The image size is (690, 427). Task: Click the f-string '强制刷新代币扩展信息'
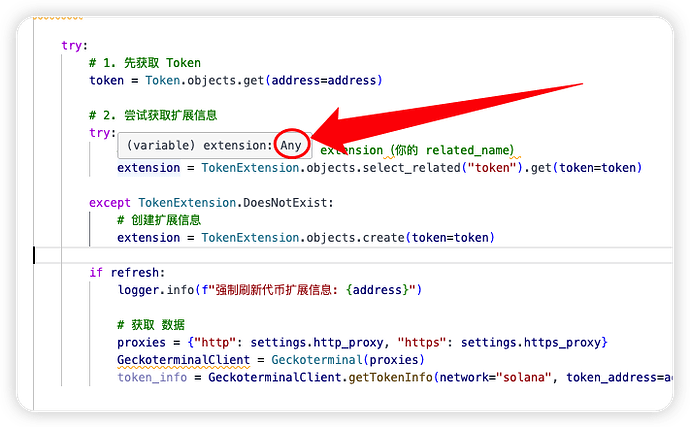coord(273,290)
